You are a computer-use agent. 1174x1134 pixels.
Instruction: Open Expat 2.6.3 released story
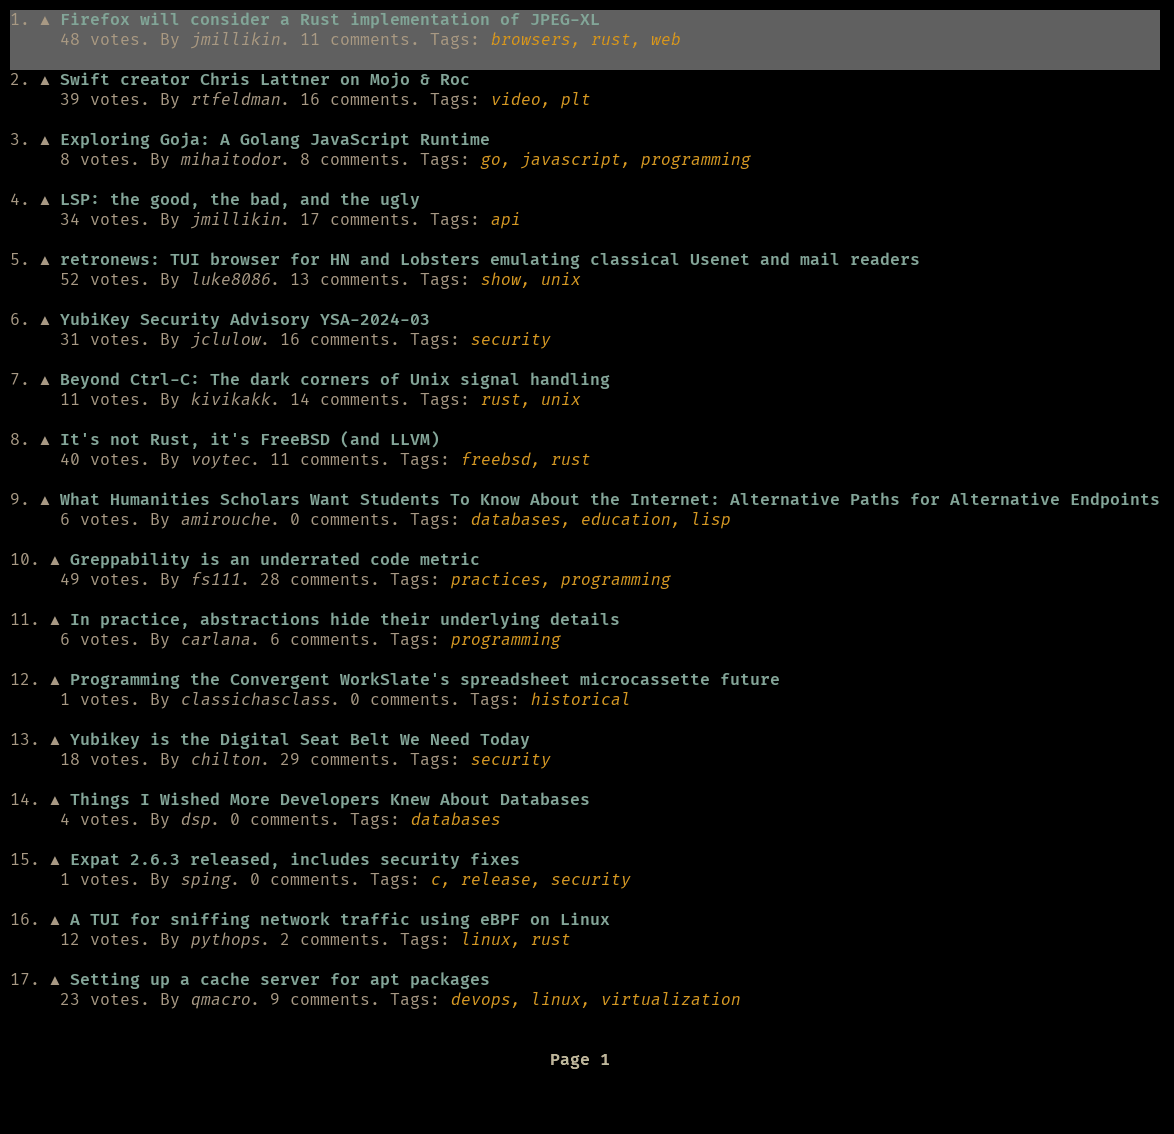point(294,860)
